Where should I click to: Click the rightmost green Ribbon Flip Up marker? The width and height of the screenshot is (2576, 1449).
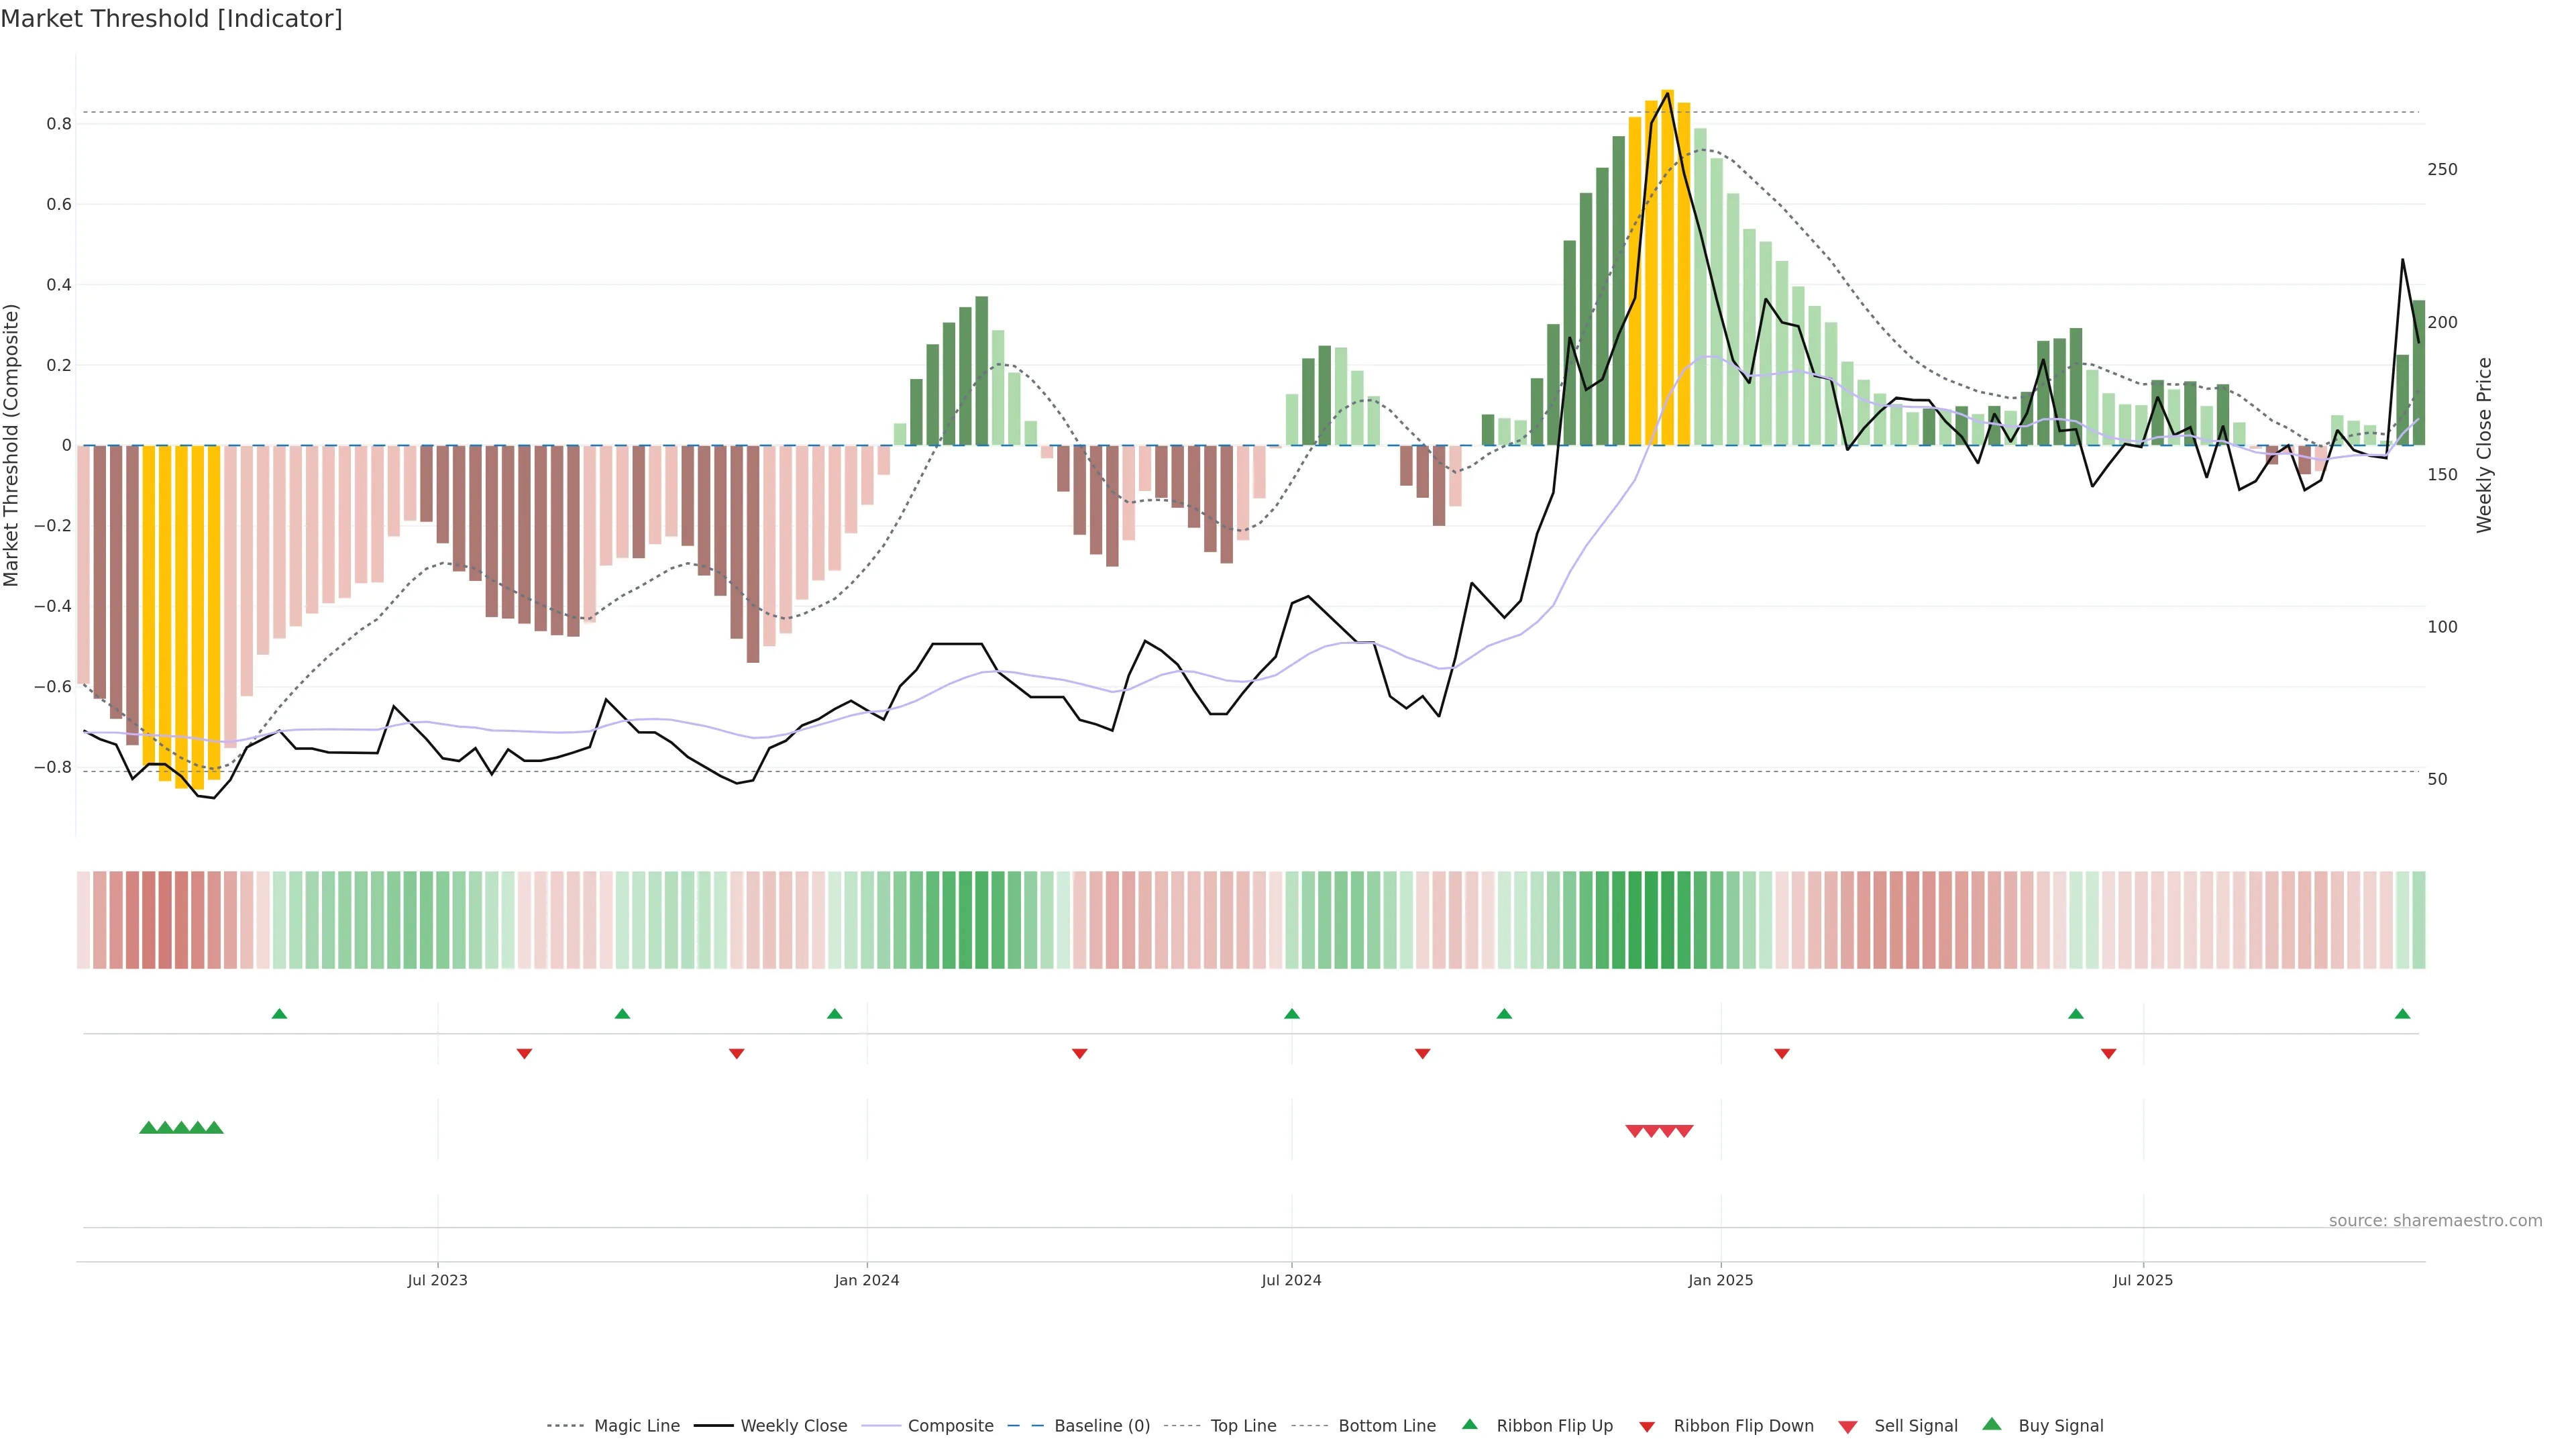point(2402,1014)
